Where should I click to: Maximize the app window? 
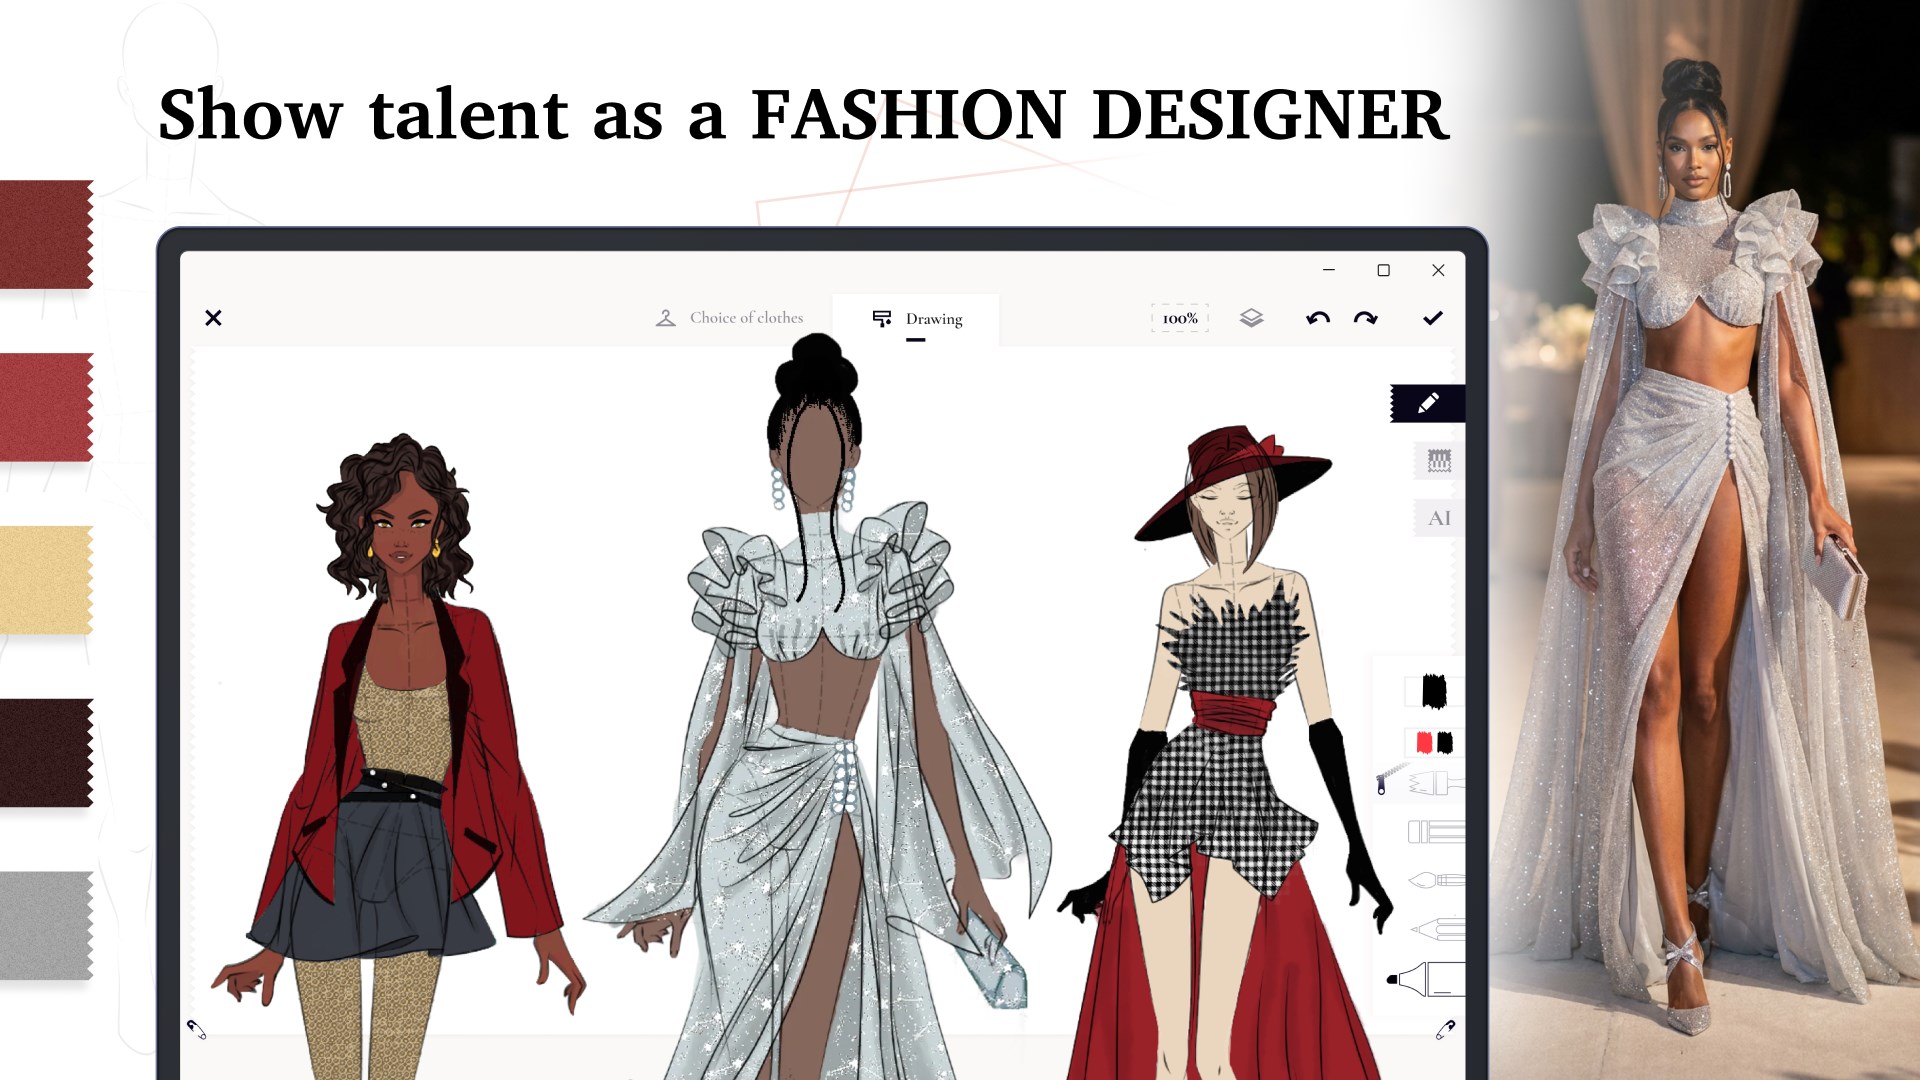1384,270
